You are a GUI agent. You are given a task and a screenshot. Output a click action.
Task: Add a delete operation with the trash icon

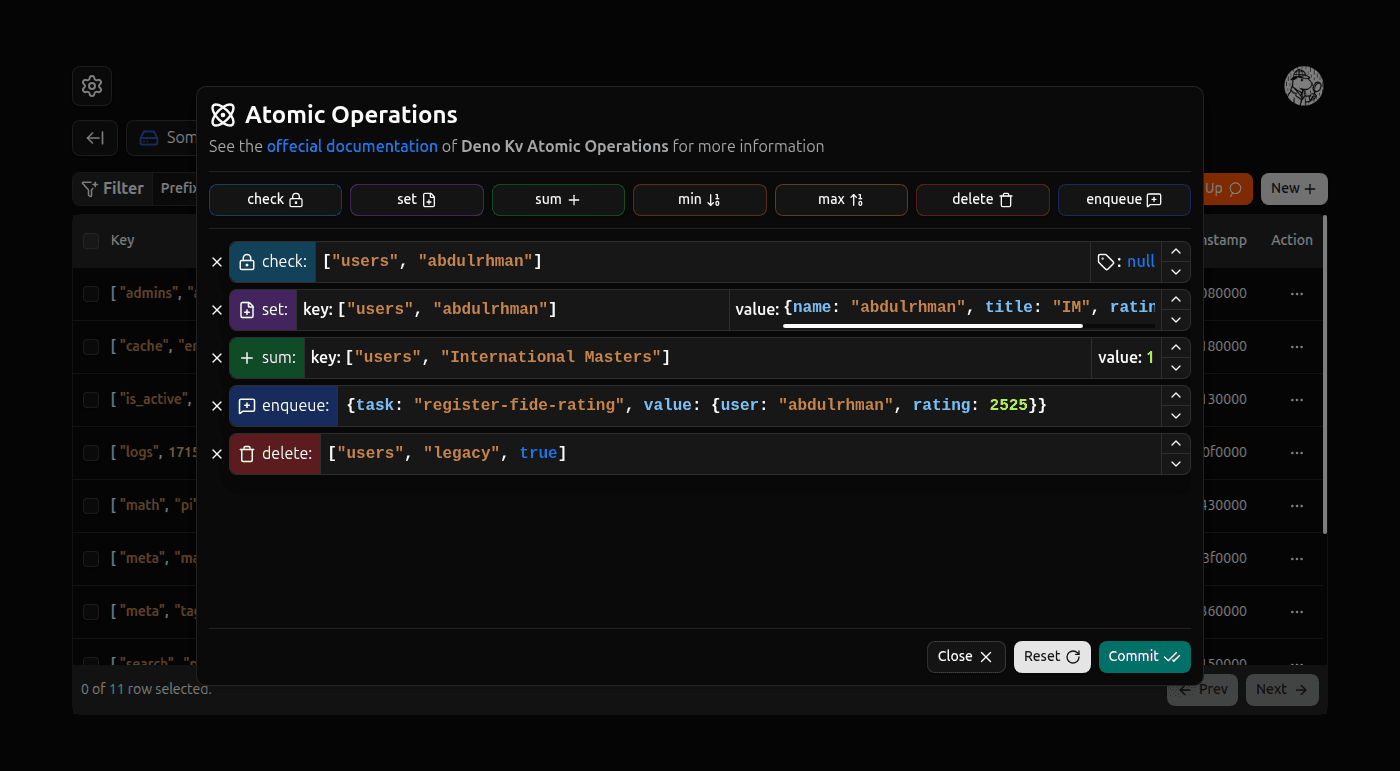[x=982, y=199]
